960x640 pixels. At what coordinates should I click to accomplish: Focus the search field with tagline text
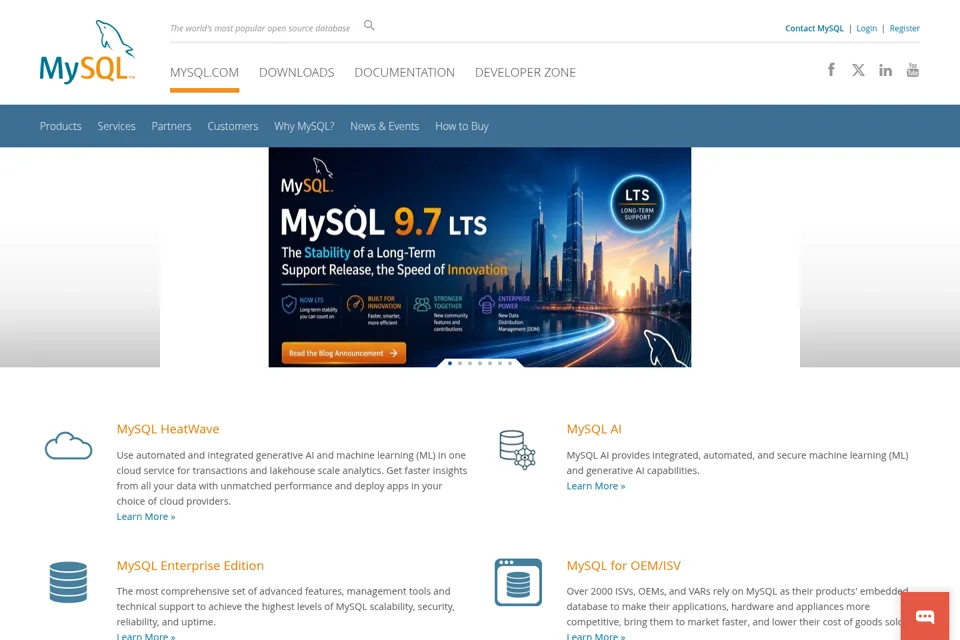click(260, 28)
